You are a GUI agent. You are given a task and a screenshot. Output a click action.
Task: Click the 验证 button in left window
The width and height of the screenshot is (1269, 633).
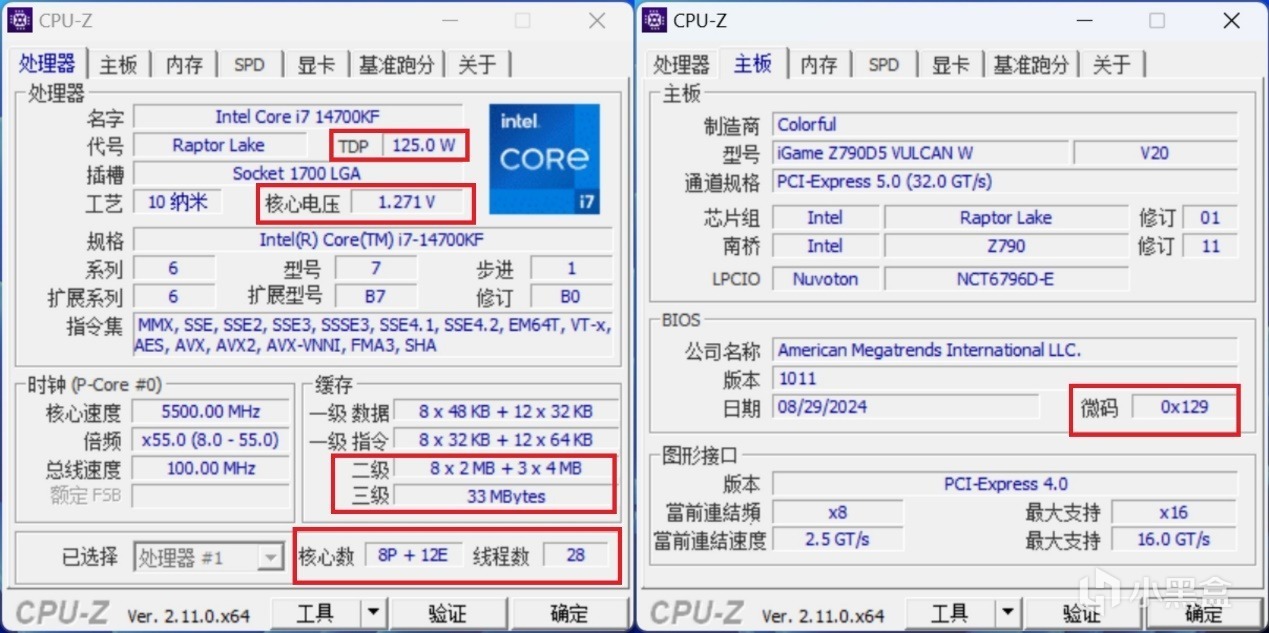click(x=447, y=612)
